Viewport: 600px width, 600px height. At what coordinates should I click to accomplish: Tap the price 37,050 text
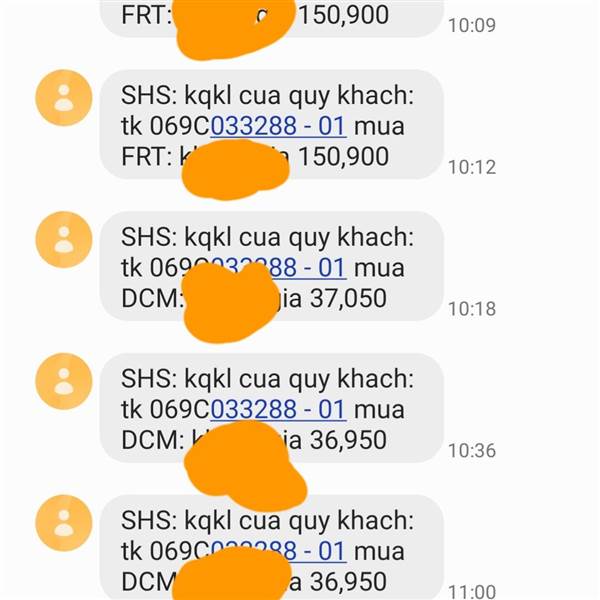348,298
